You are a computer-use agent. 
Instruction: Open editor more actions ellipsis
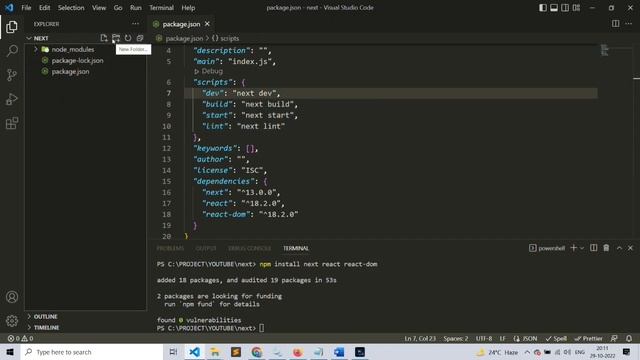click(x=629, y=24)
